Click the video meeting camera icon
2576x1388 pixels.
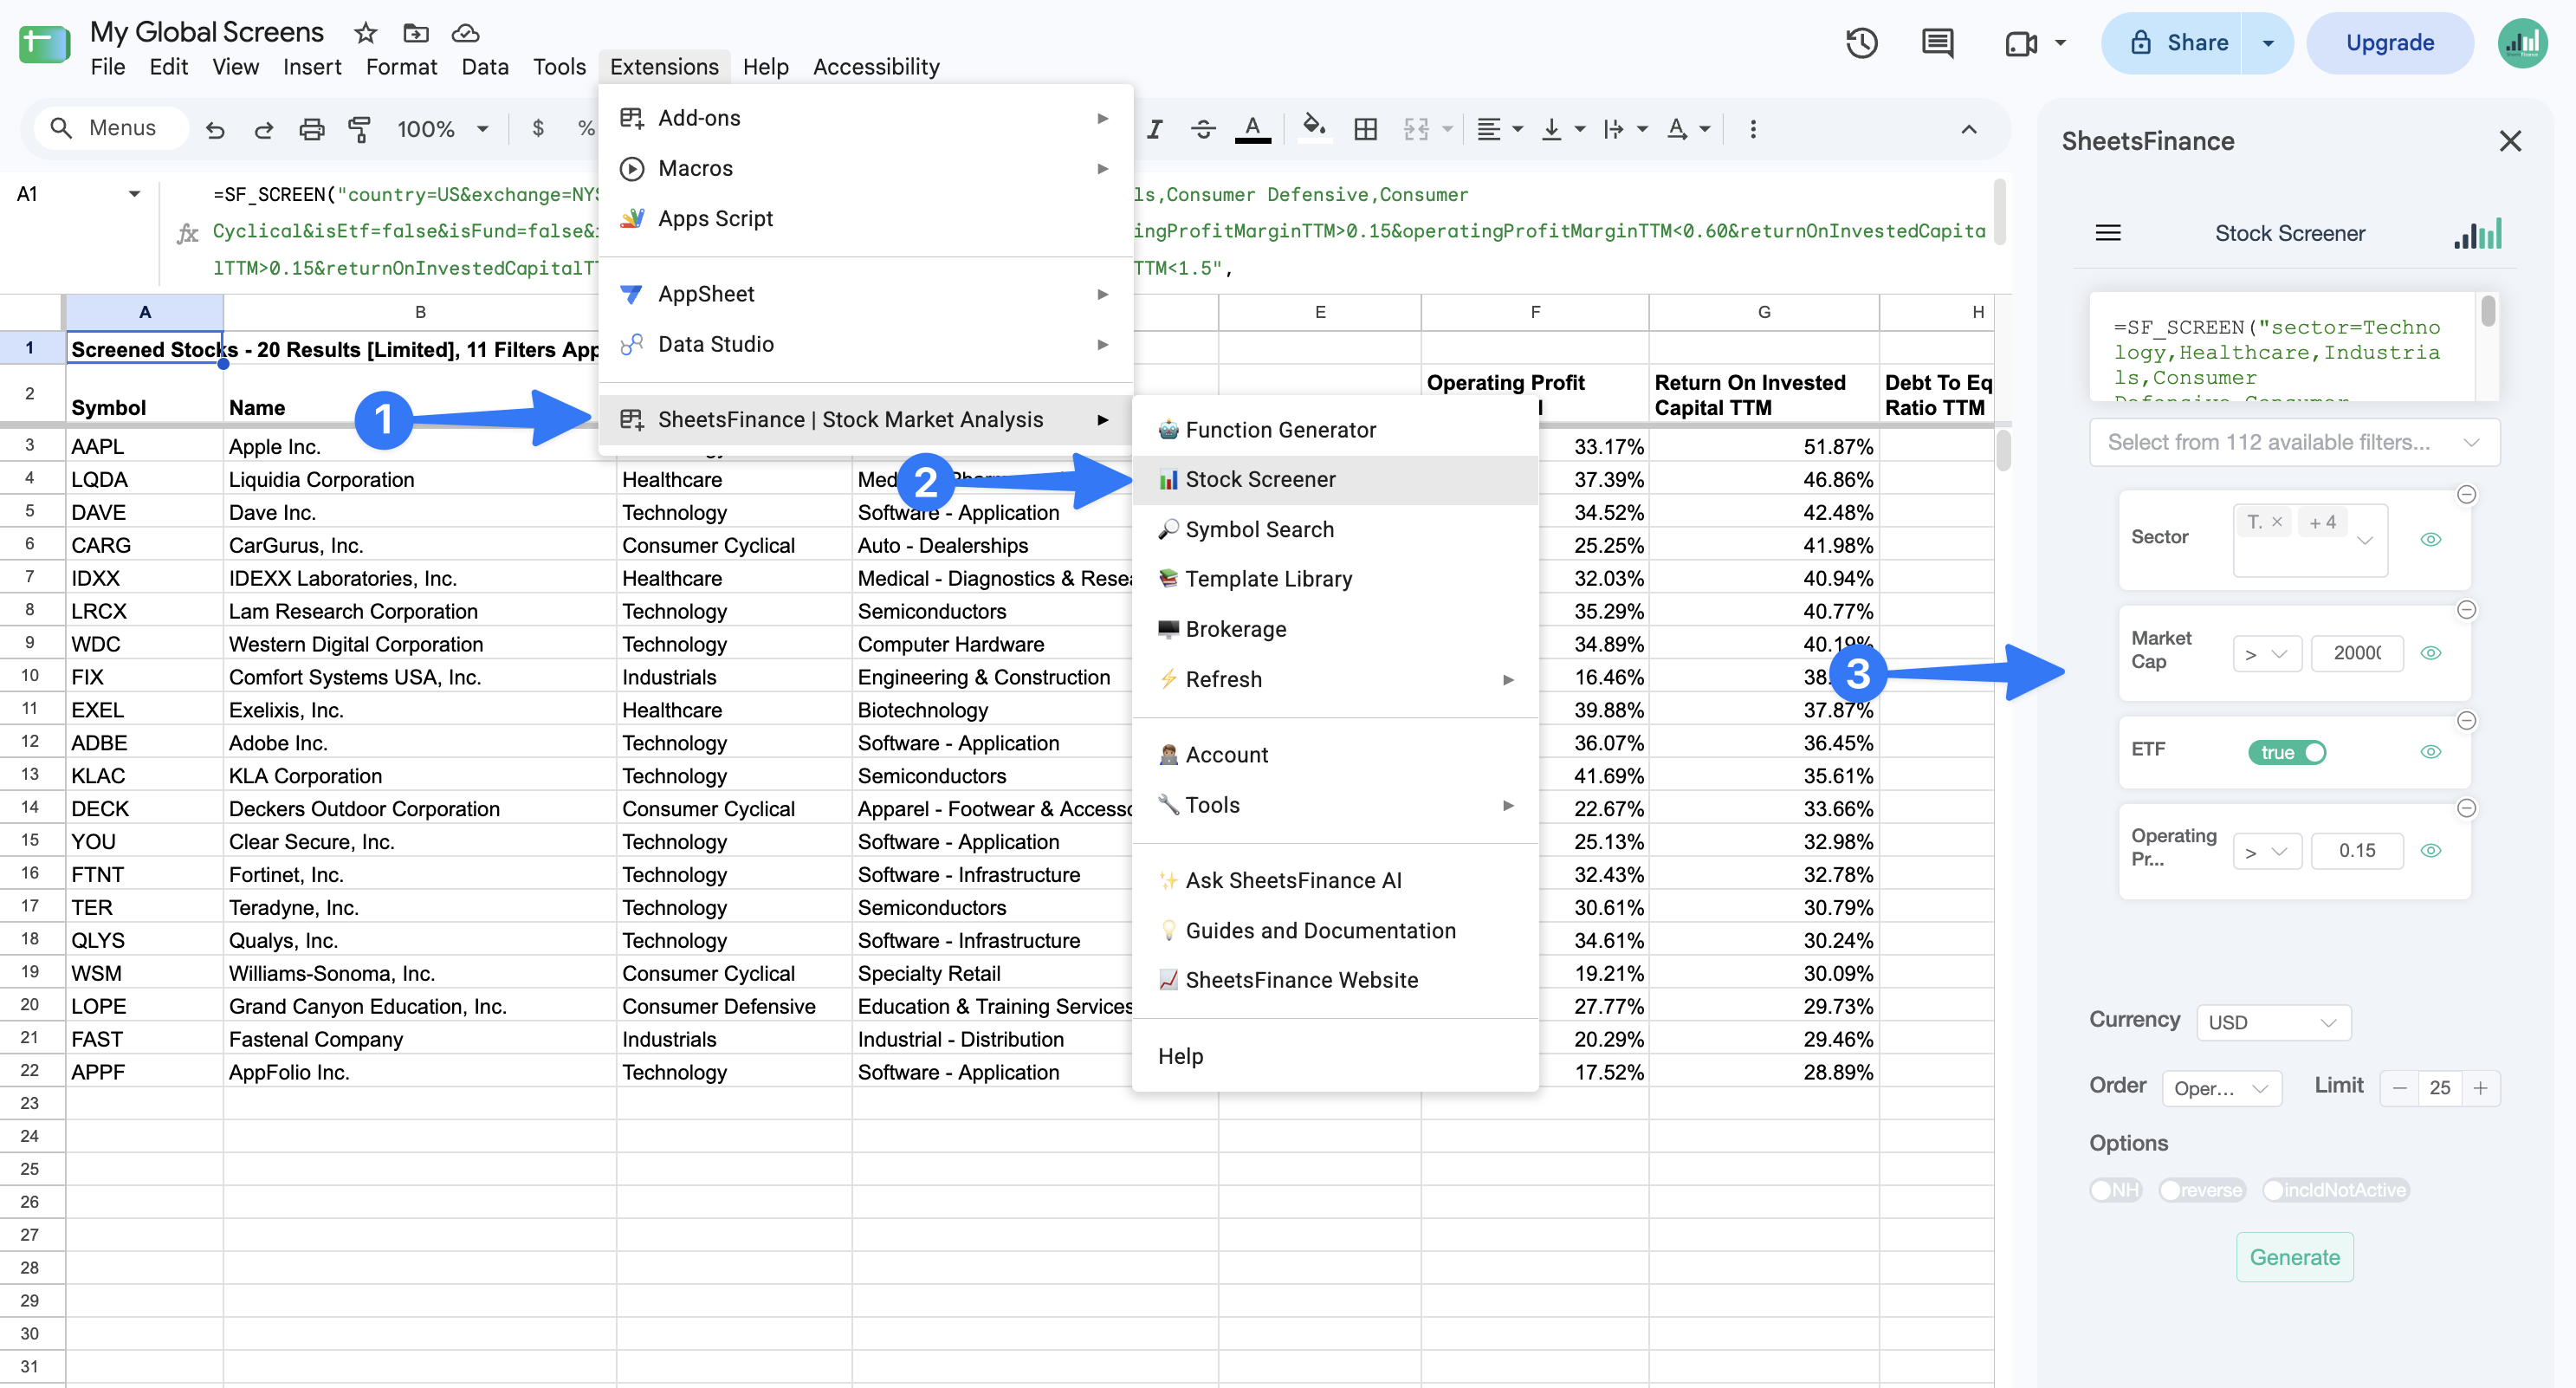[x=2021, y=43]
